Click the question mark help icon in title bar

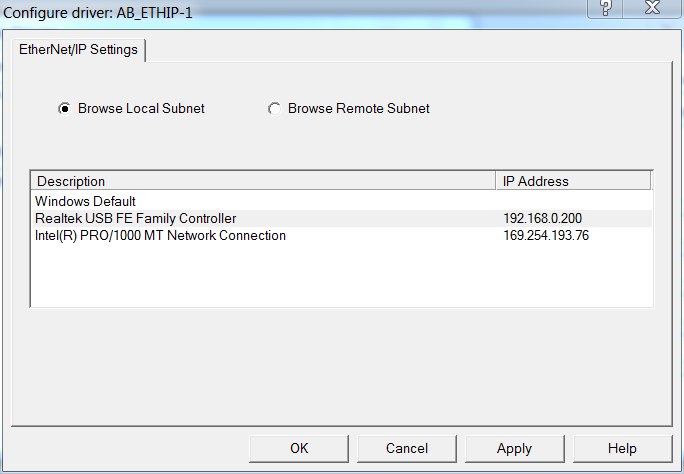click(x=605, y=8)
